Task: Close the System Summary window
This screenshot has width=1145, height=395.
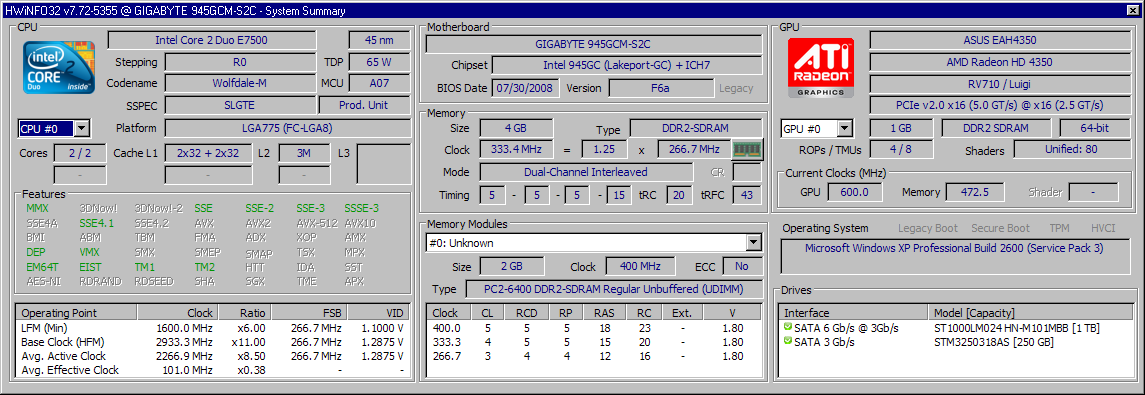Action: tap(1131, 10)
